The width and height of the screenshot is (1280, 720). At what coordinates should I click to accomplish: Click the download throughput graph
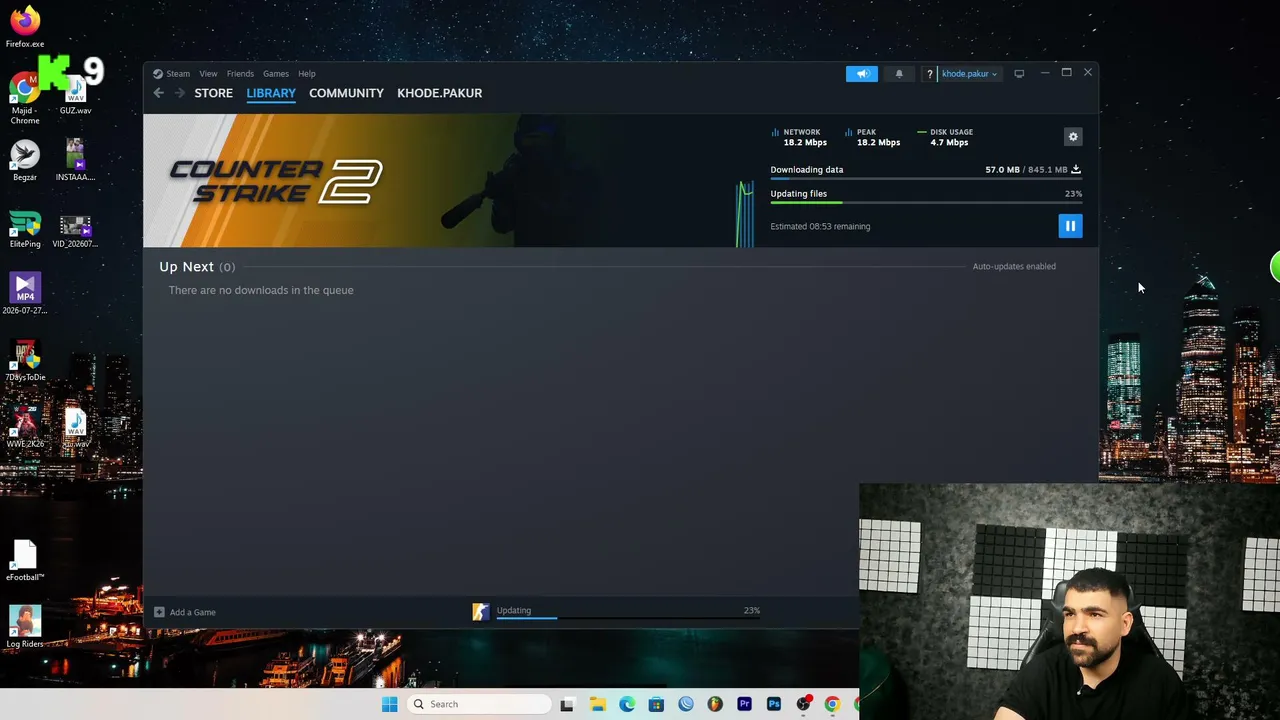pyautogui.click(x=745, y=214)
